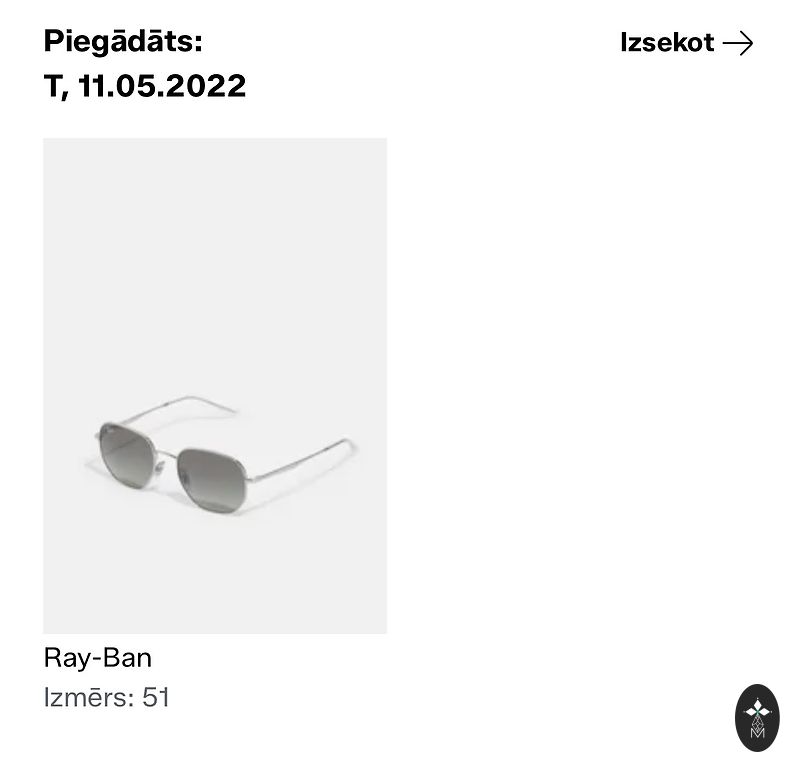Click the right arrow icon beside Izsekot

[x=737, y=43]
